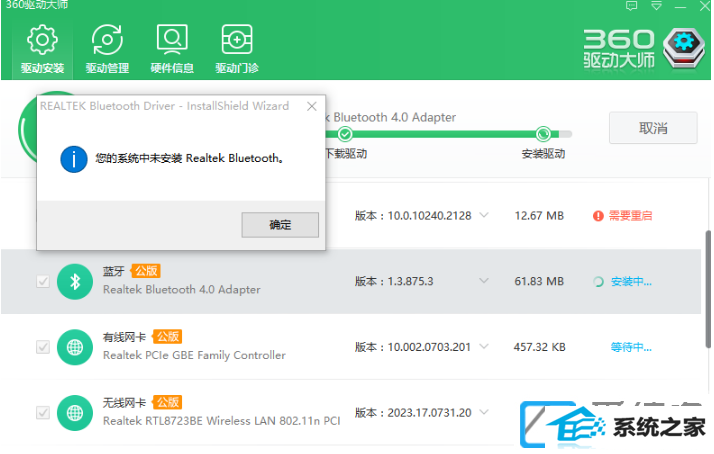Expand version dropdown for 10.002.0703.201

484,347
